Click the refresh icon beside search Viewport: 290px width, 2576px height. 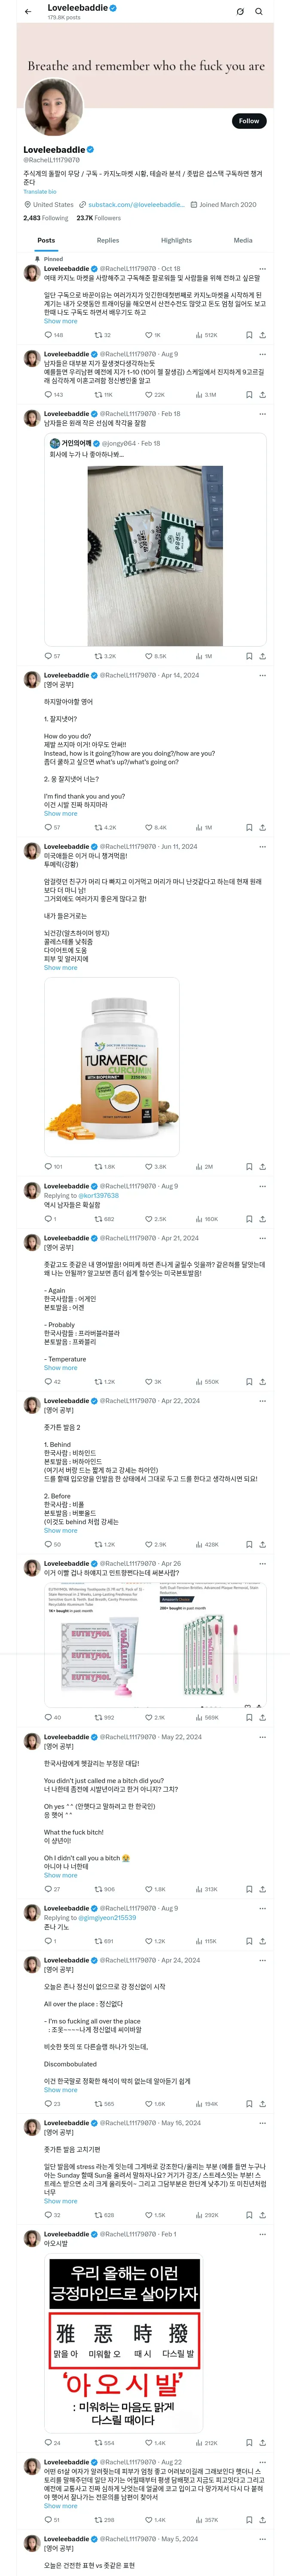pos(240,12)
